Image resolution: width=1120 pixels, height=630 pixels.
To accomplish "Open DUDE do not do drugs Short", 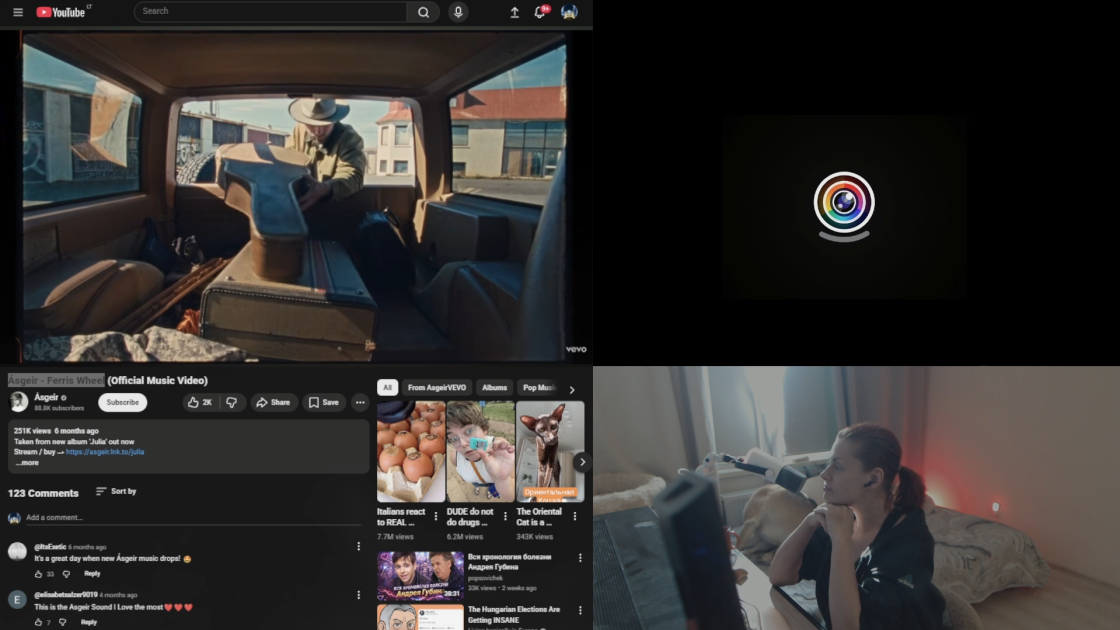I will 481,451.
